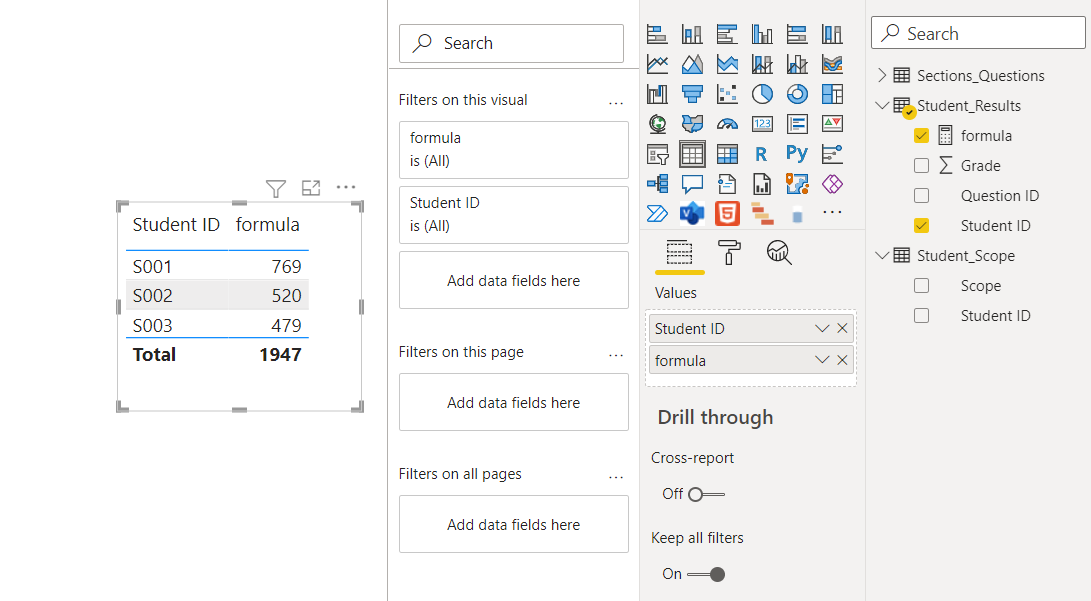Collapse the Student_Results table
This screenshot has height=601, width=1091.
pos(882,105)
